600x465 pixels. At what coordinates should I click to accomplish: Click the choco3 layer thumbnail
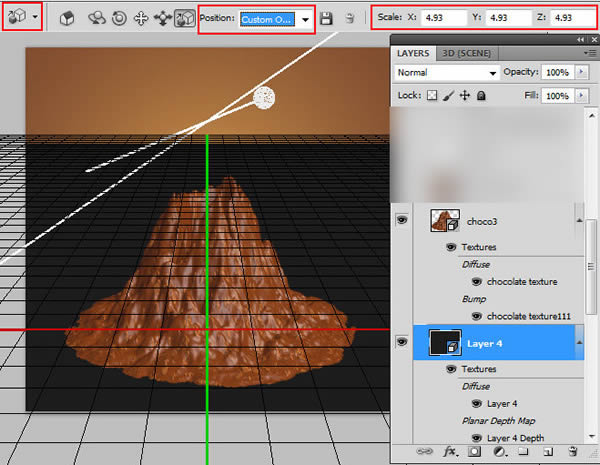pyautogui.click(x=445, y=220)
